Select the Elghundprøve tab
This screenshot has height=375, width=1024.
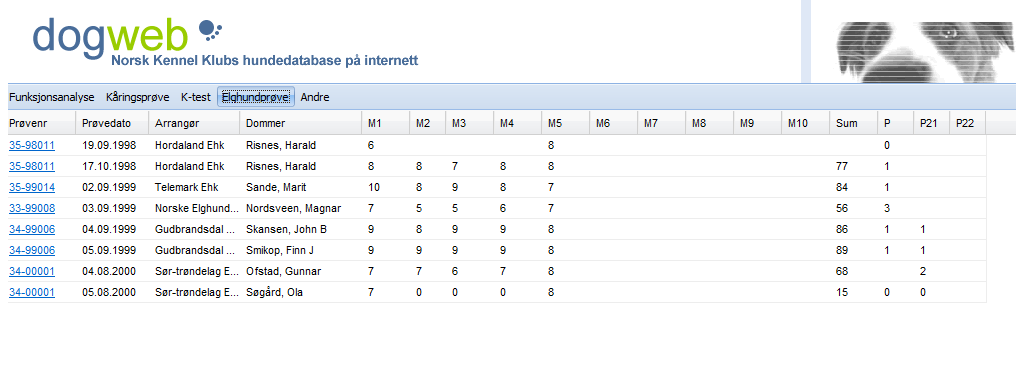click(256, 97)
